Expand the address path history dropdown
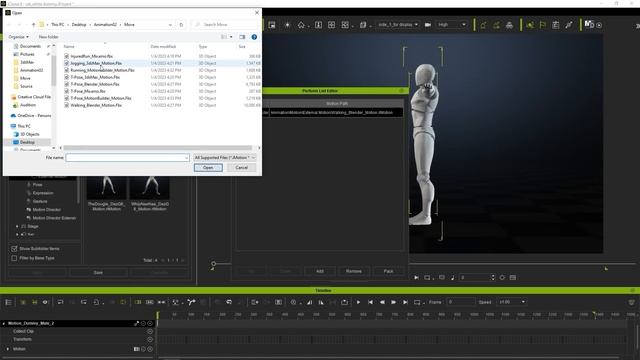This screenshot has height=360, width=640. 170,24
